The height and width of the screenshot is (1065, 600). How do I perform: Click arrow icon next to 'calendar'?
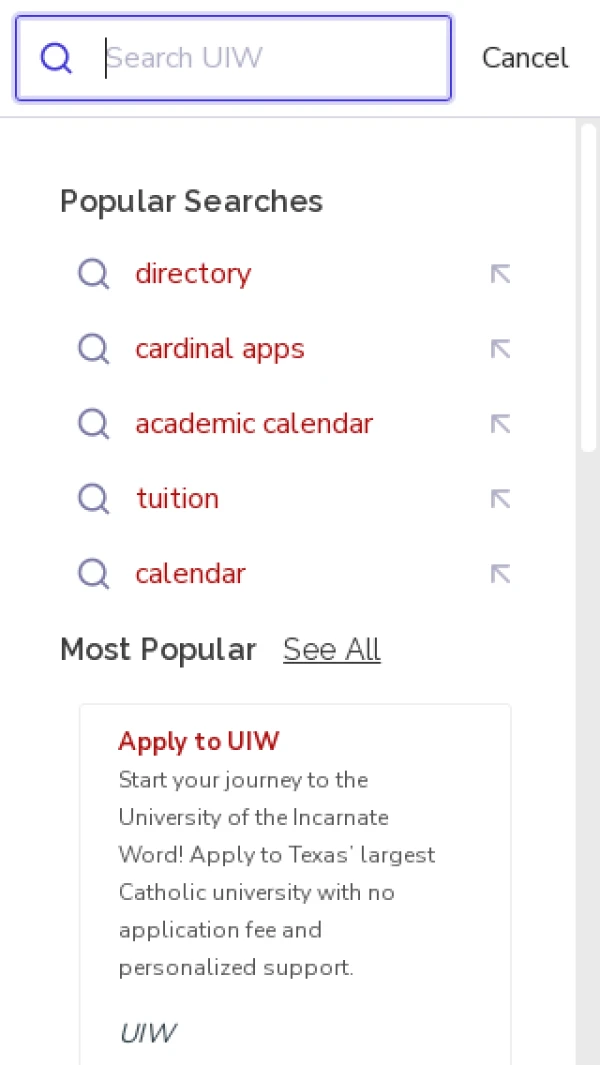(x=500, y=573)
